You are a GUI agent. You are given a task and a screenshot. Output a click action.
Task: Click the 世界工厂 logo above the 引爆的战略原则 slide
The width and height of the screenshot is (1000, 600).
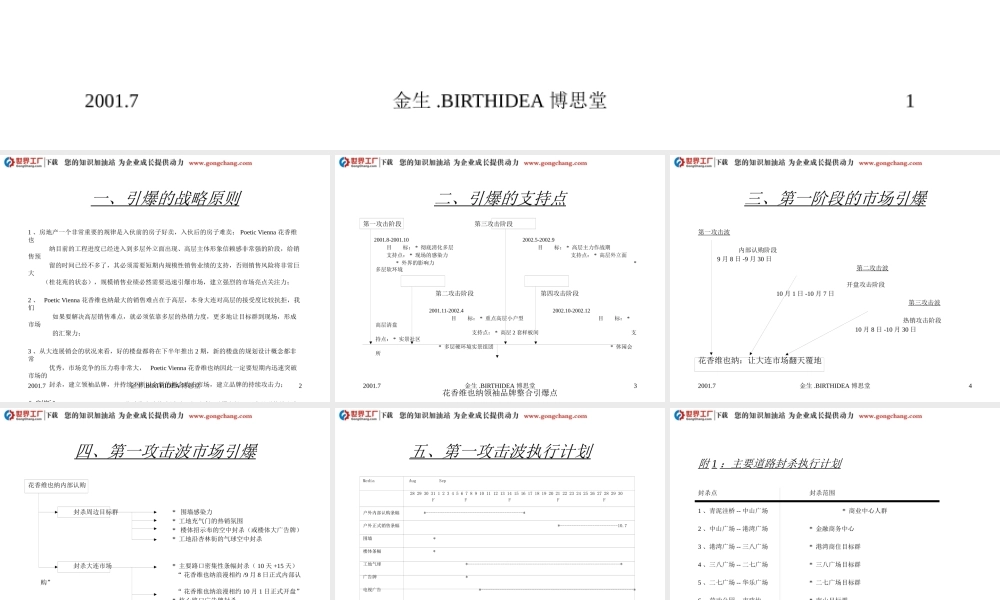click(23, 163)
